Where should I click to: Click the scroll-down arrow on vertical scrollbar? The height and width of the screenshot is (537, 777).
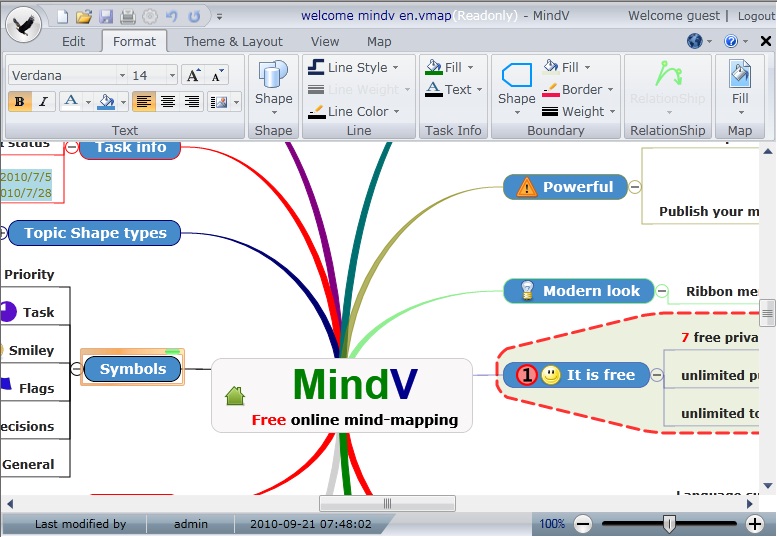pos(768,486)
